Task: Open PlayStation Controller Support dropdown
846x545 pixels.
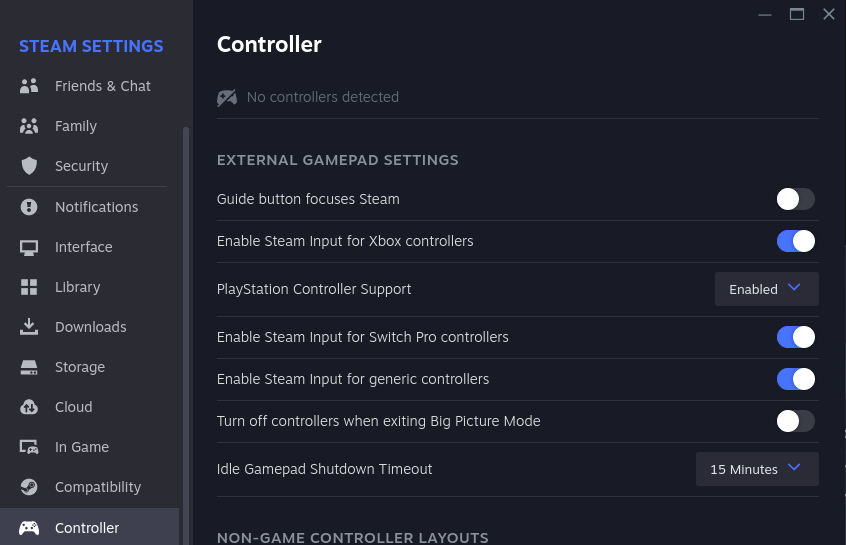Action: (766, 289)
